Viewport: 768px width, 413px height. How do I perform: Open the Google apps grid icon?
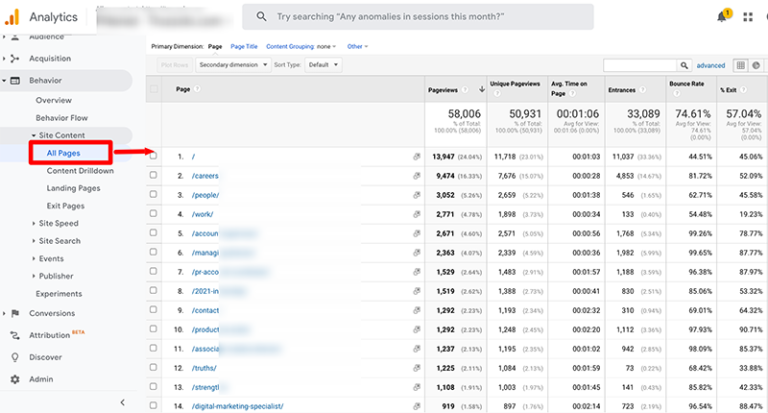point(749,17)
